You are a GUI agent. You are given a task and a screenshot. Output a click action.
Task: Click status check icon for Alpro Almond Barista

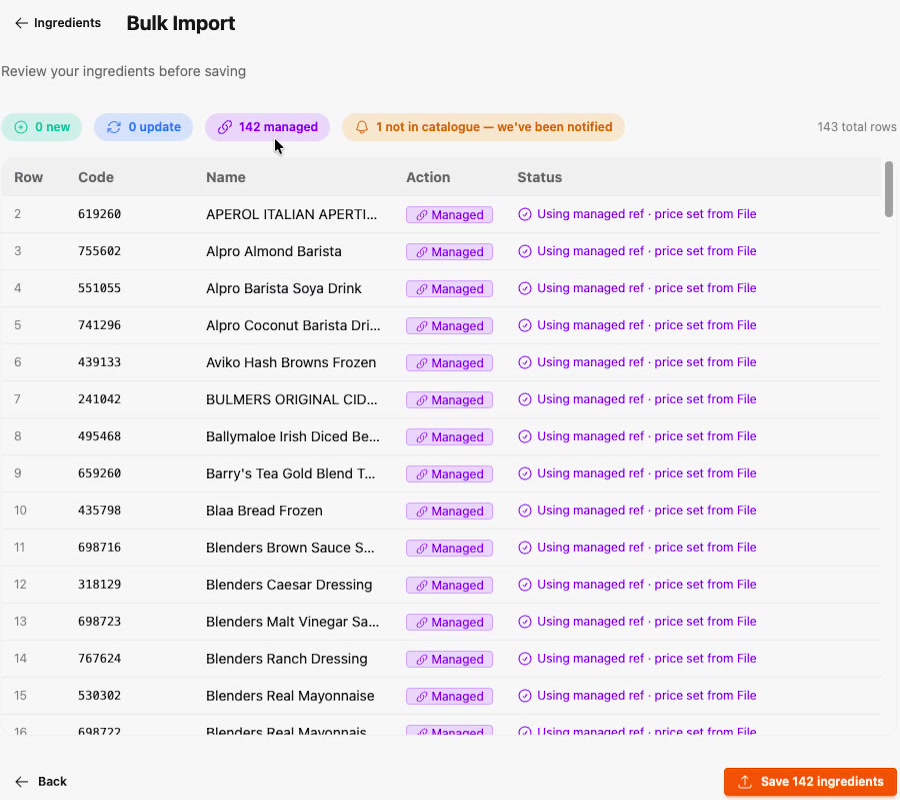point(525,251)
